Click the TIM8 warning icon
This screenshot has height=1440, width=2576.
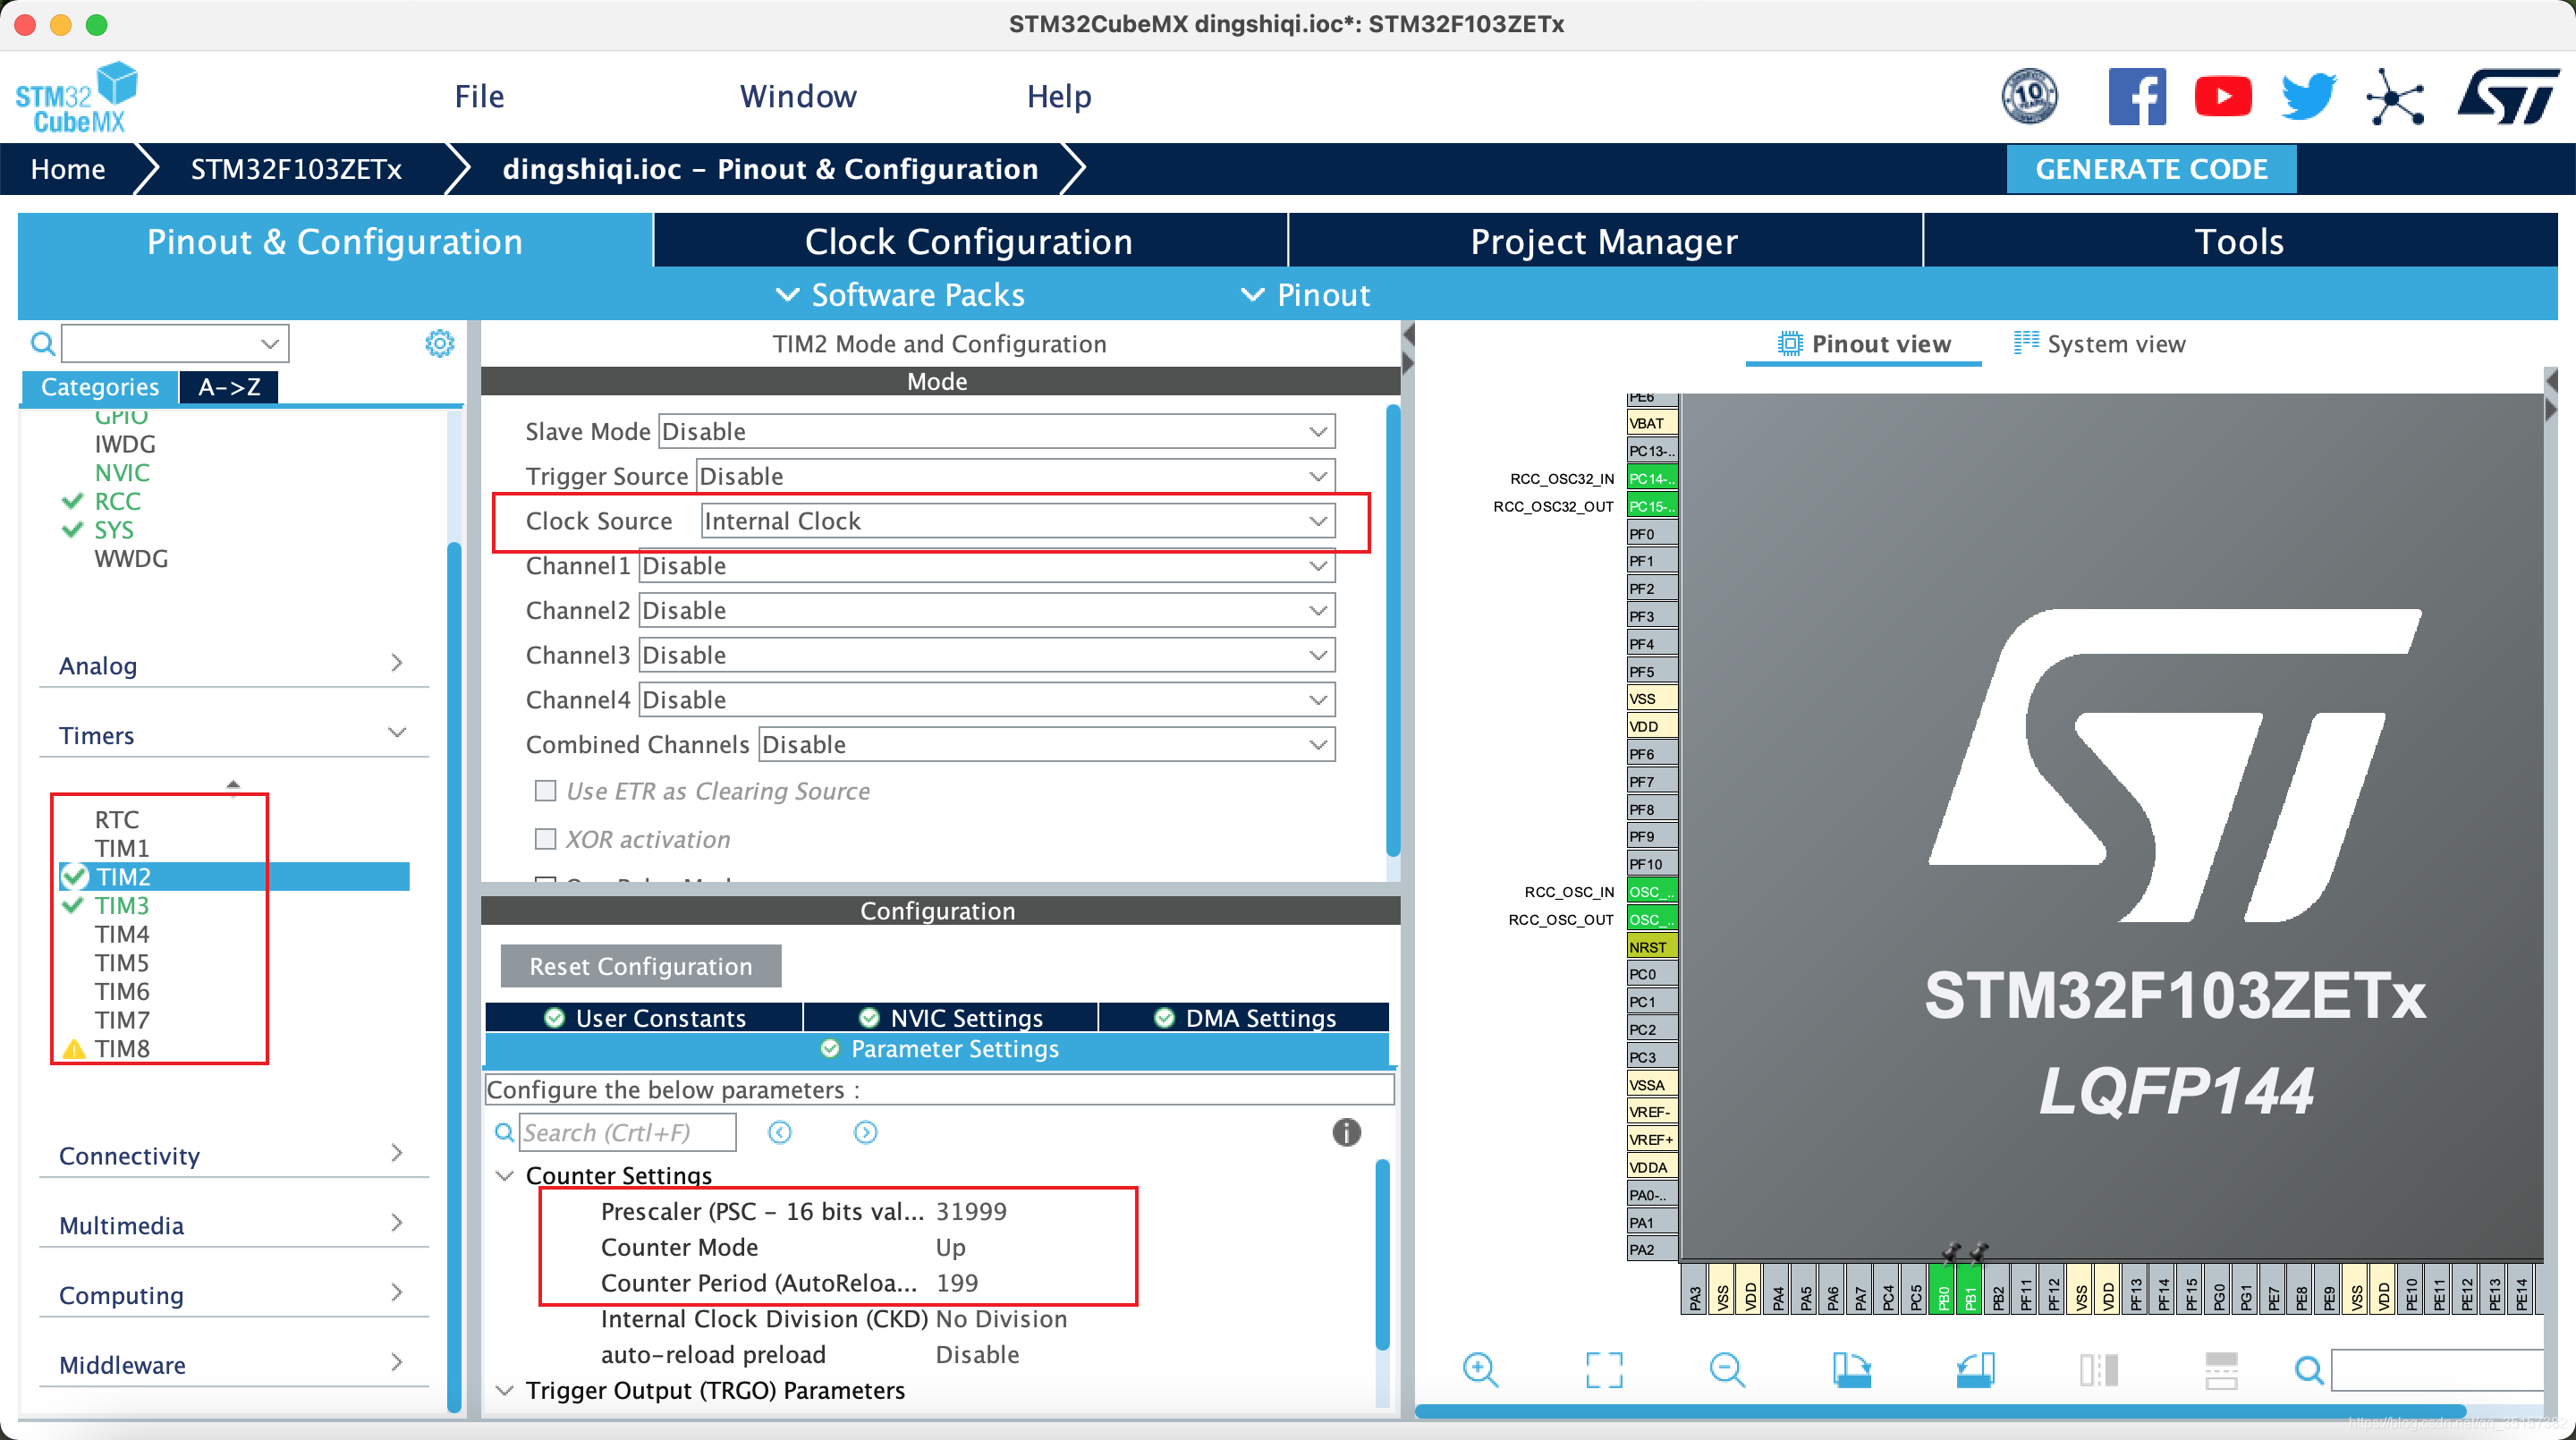point(74,1049)
